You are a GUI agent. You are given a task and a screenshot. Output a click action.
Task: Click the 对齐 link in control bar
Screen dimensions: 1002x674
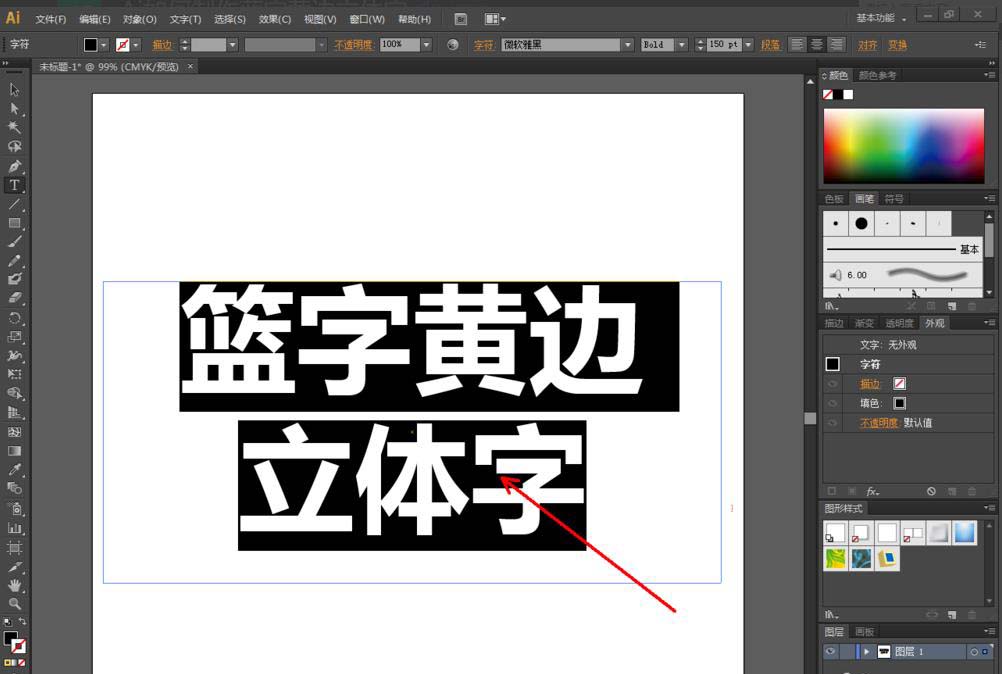coord(867,45)
